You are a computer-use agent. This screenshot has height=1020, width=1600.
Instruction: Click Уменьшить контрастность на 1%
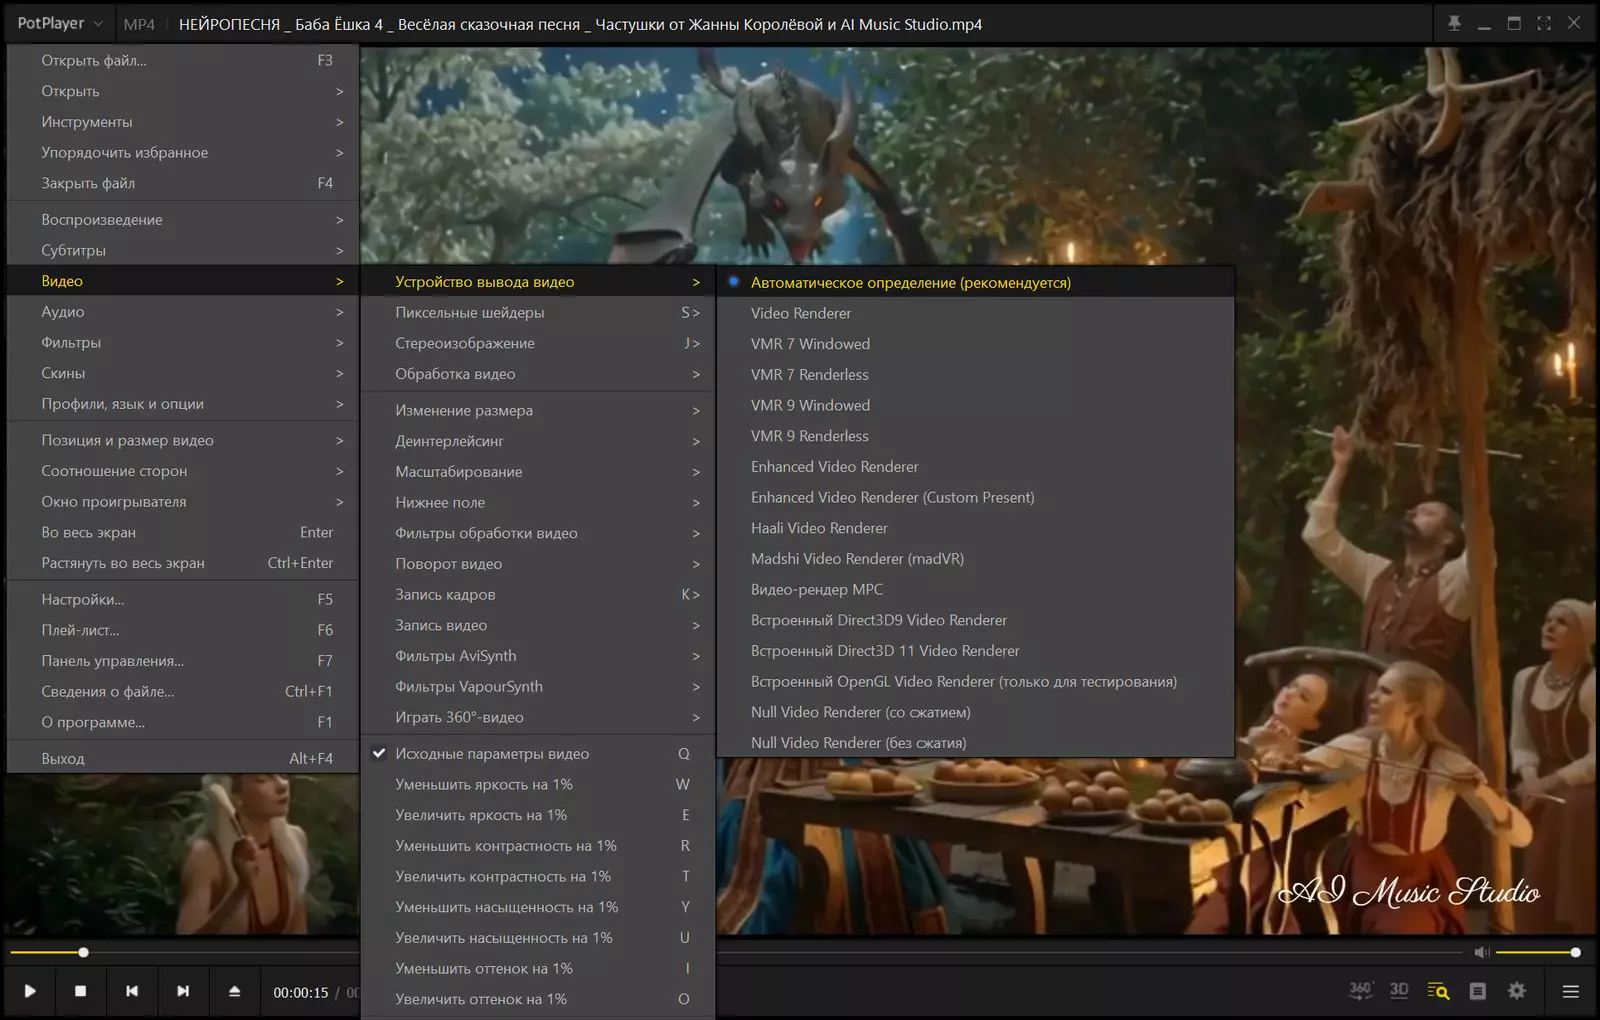[x=538, y=845]
